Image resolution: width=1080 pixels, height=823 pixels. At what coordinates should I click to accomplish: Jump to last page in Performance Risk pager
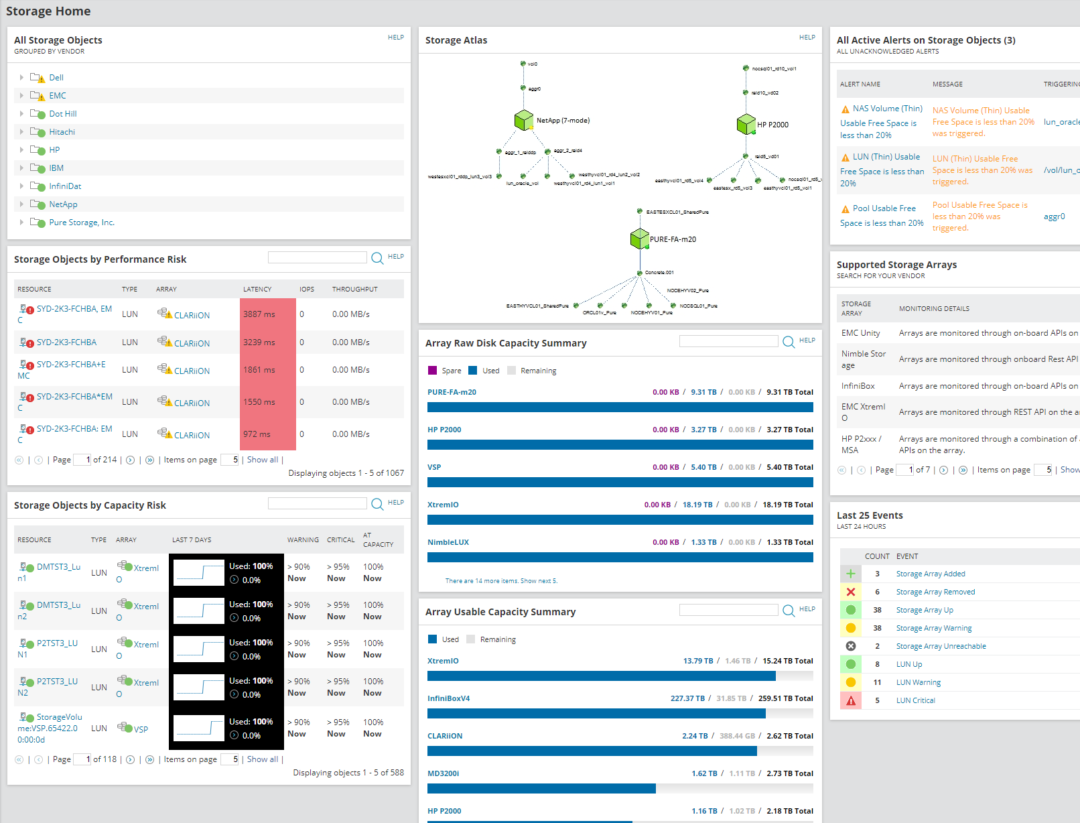(149, 460)
